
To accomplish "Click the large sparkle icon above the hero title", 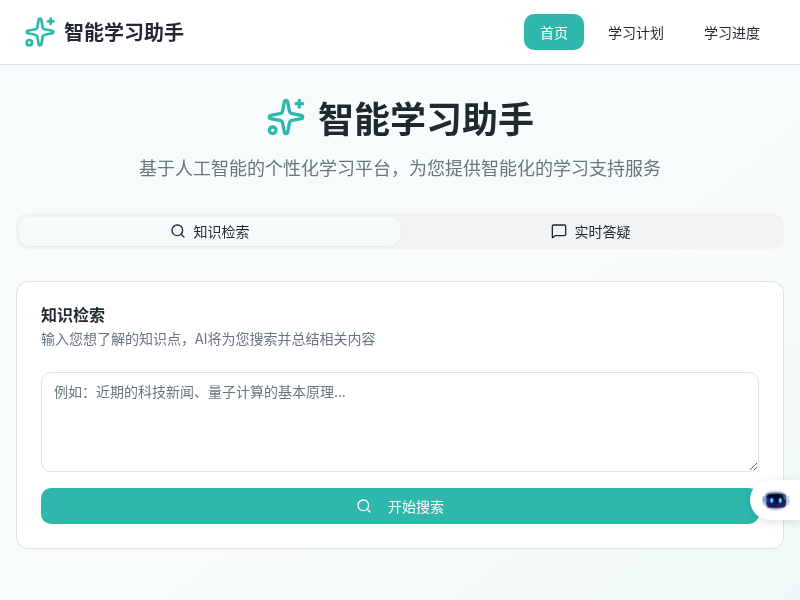I will pyautogui.click(x=285, y=118).
